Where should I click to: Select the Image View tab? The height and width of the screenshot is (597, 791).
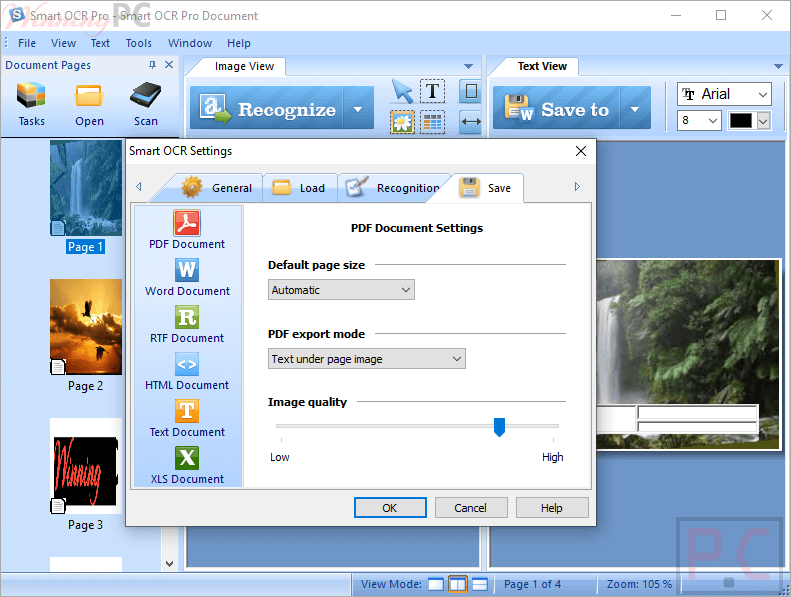click(x=244, y=66)
